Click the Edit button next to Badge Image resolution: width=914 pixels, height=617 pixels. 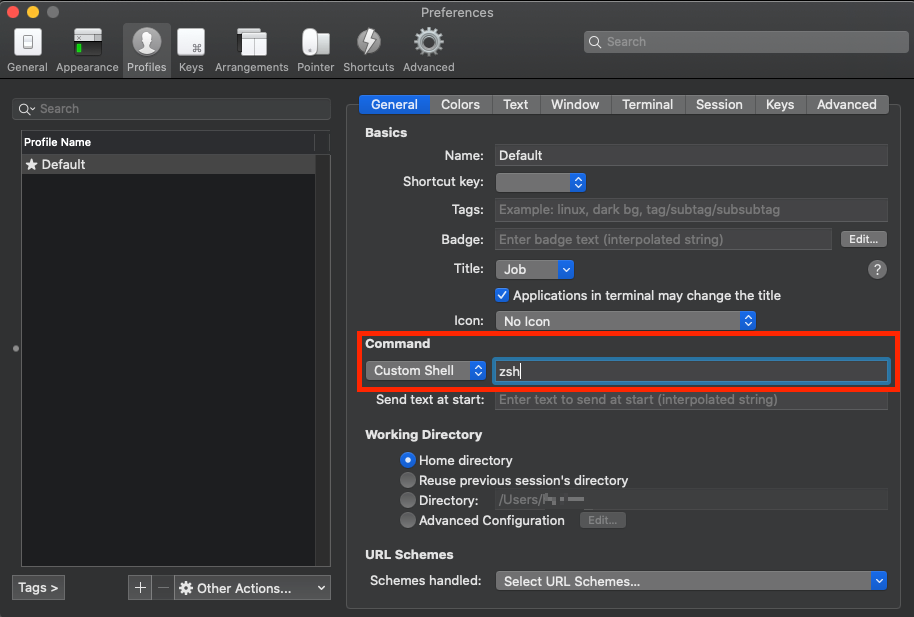(x=863, y=239)
